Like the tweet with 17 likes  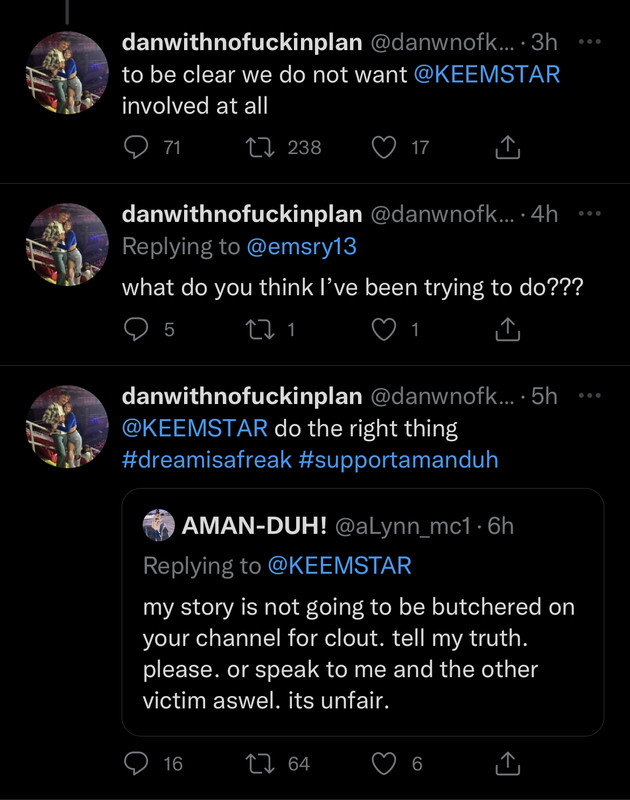click(x=384, y=147)
